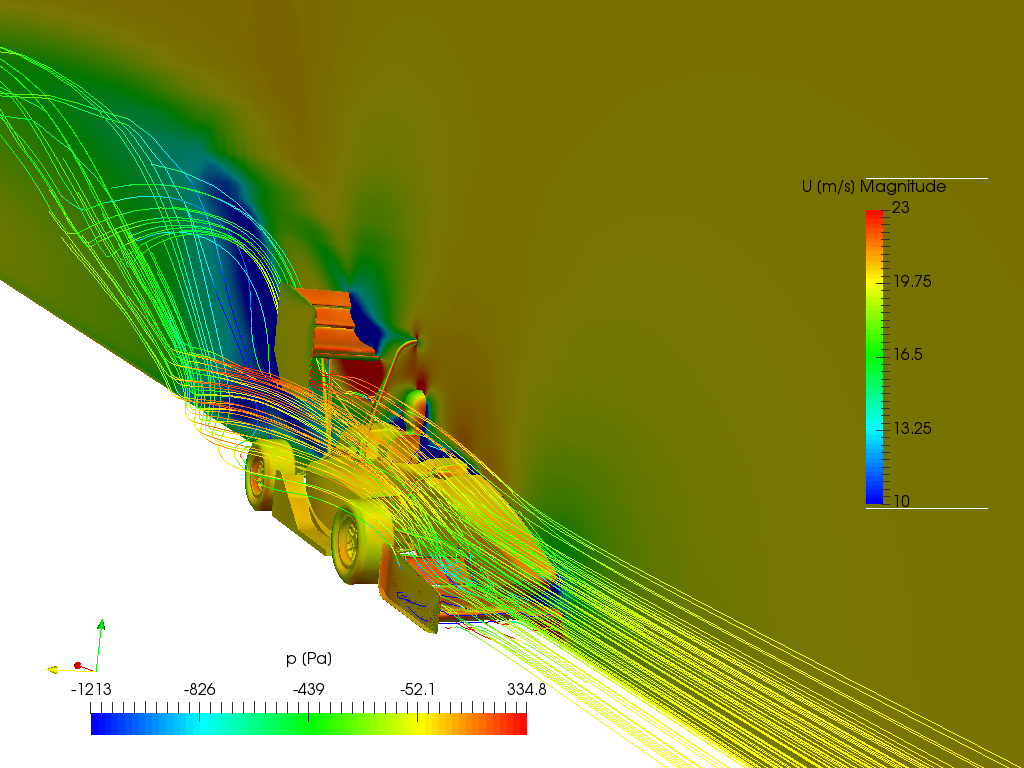Screen dimensions: 1024x768
Task: Click the -1213 pressure legend label
Action: point(91,690)
